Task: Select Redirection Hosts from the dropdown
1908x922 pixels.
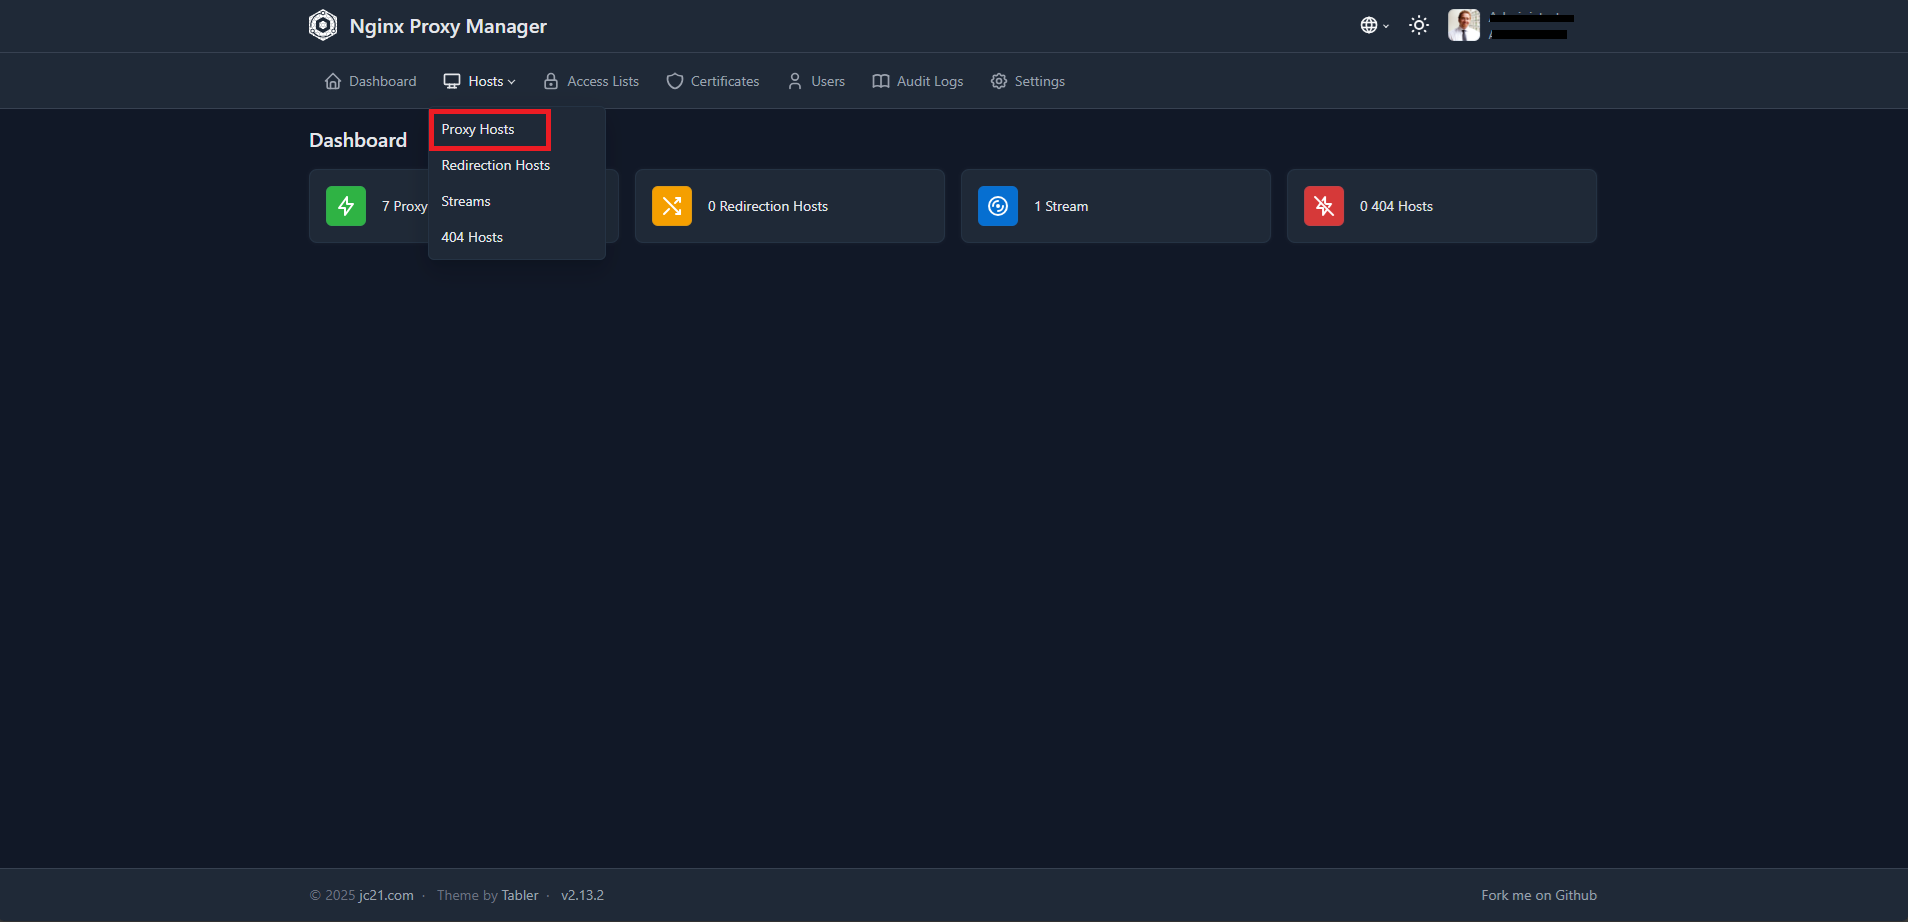Action: [x=496, y=165]
